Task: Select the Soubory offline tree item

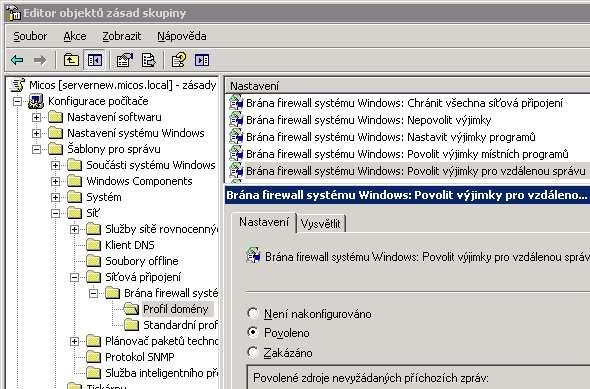Action: 142,261
